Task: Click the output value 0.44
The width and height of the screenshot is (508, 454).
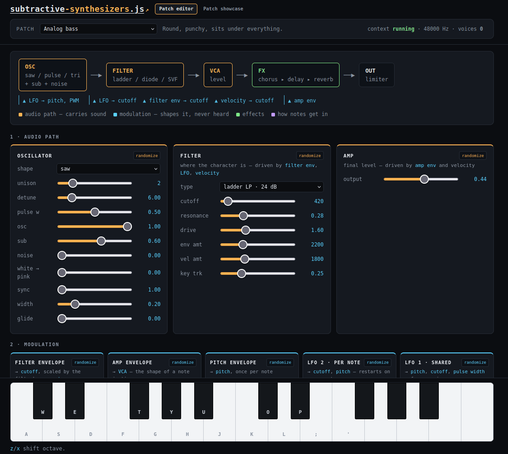Action: (480, 179)
